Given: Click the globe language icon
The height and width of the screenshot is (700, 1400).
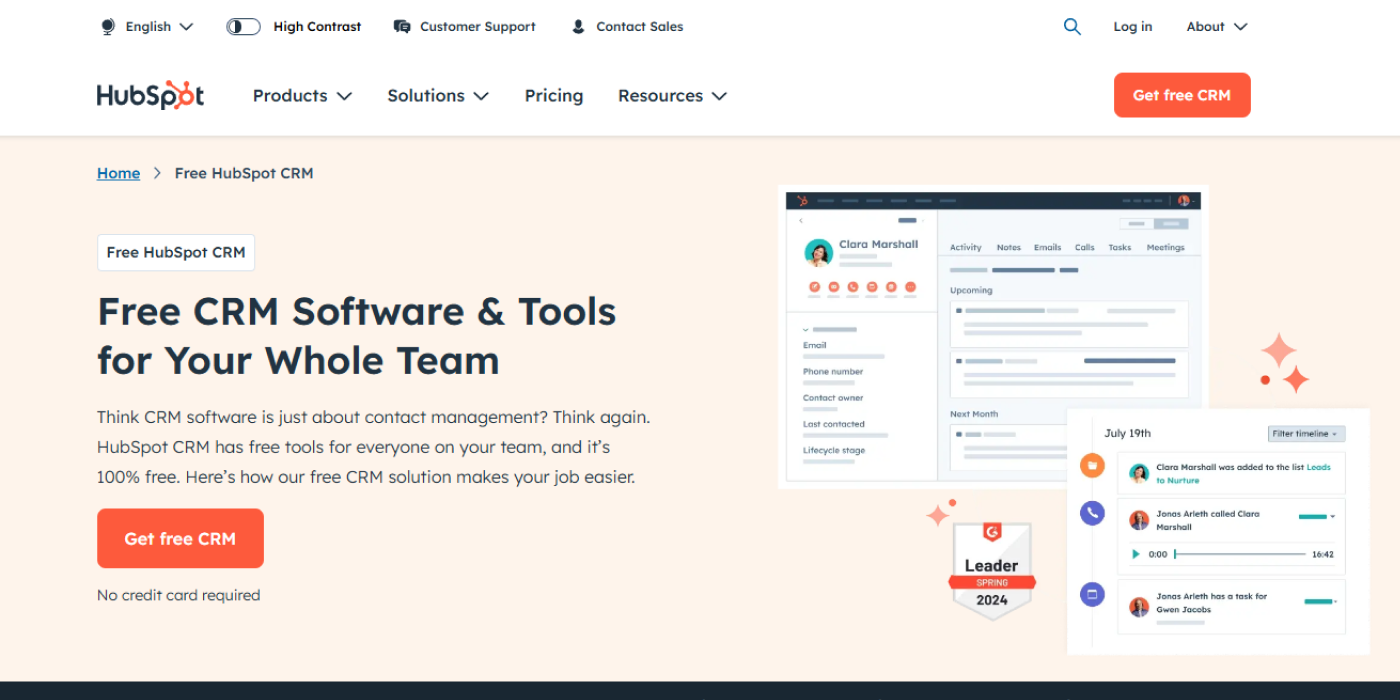Looking at the screenshot, I should [108, 27].
